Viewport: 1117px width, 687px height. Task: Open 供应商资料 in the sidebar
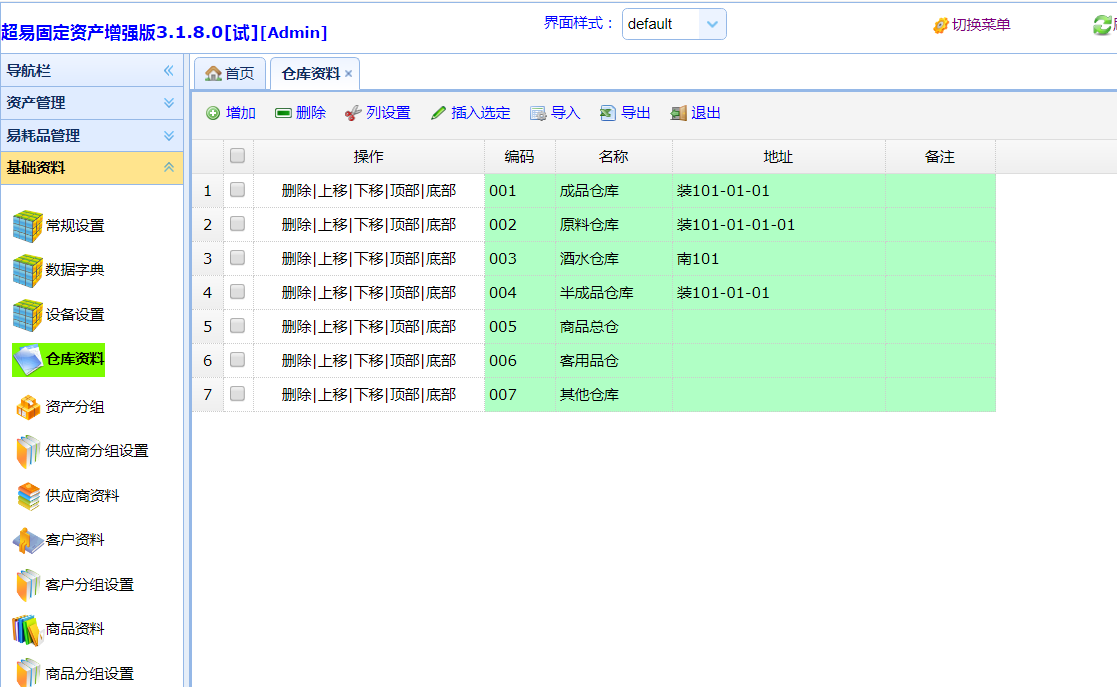coord(28,496)
